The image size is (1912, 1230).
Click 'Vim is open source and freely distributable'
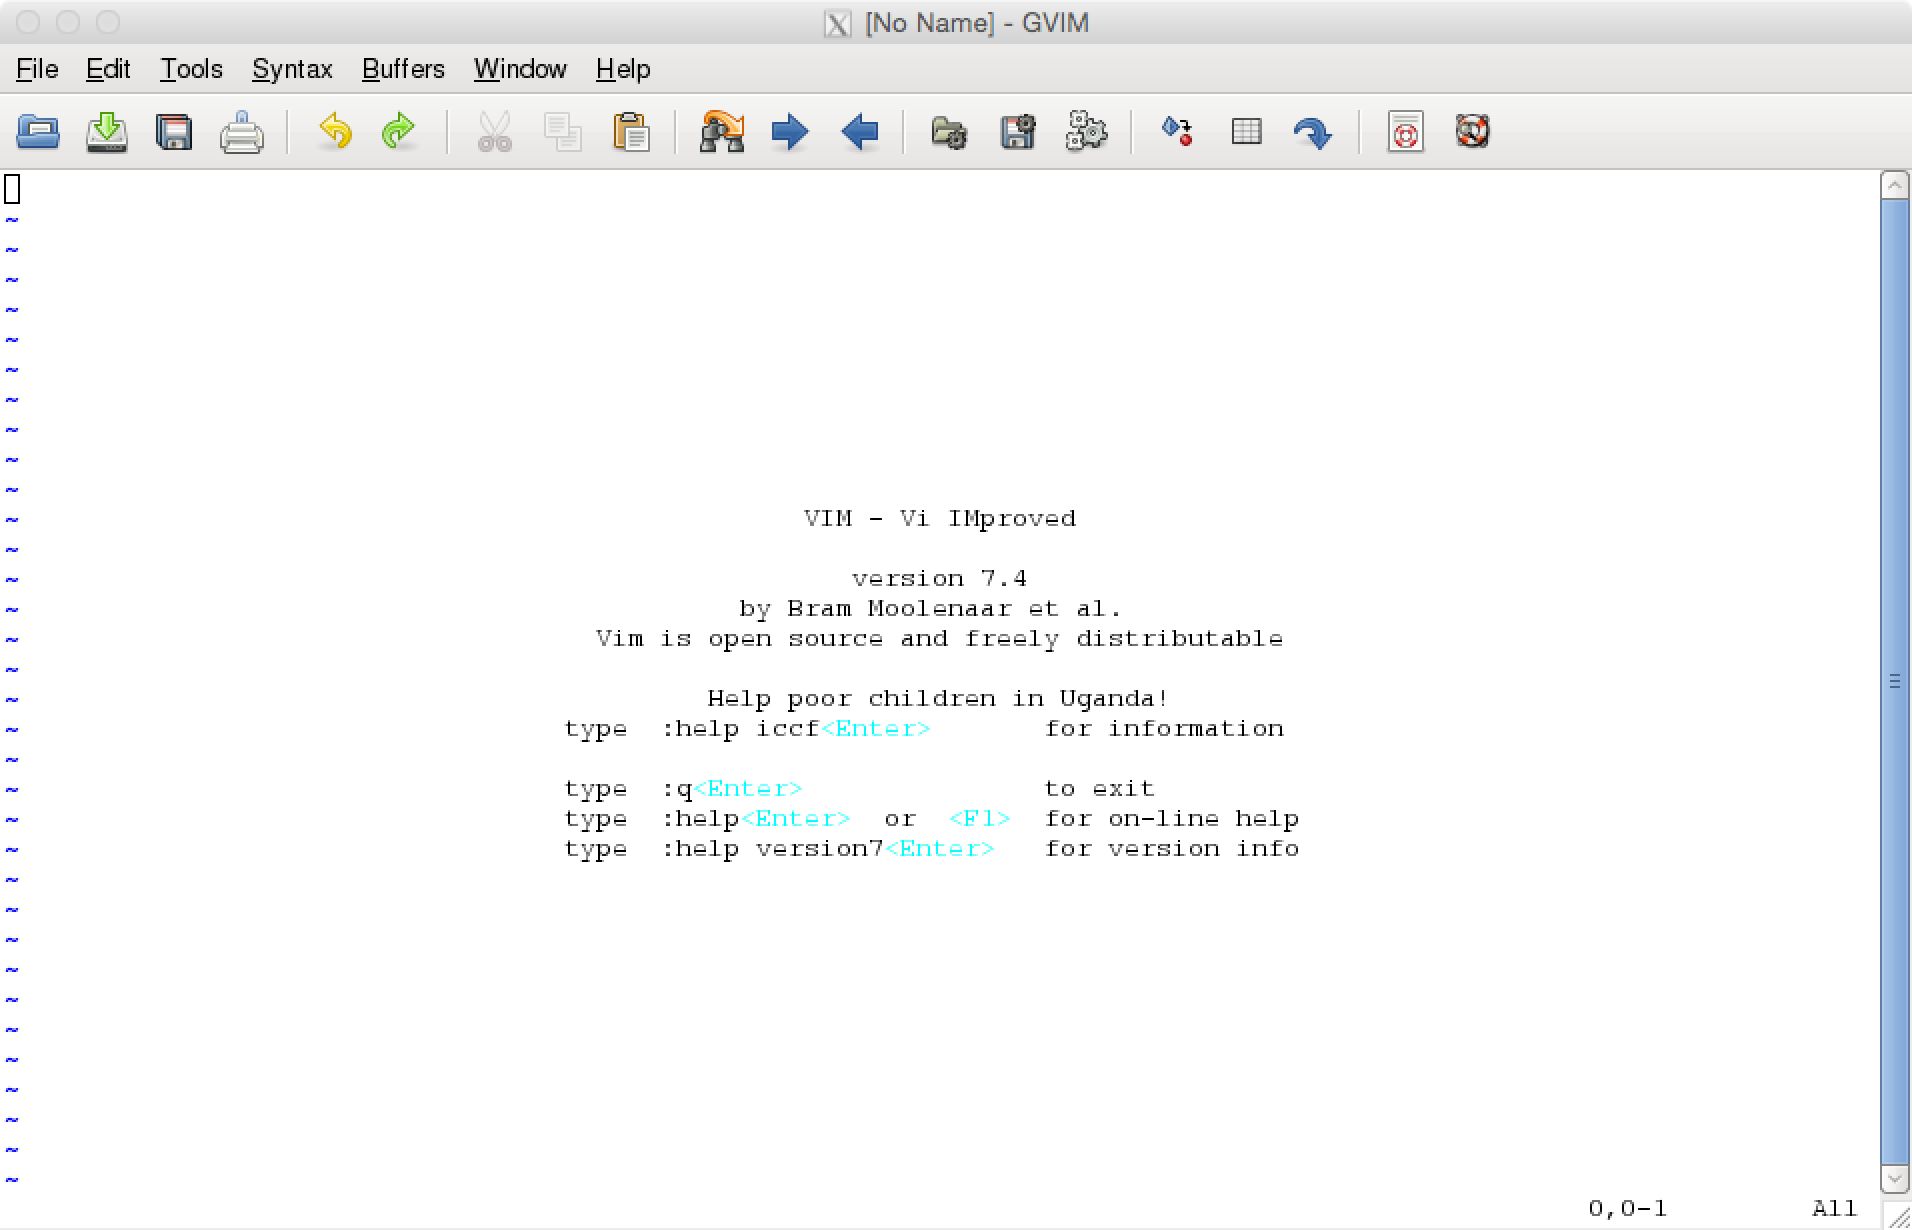pyautogui.click(x=939, y=638)
